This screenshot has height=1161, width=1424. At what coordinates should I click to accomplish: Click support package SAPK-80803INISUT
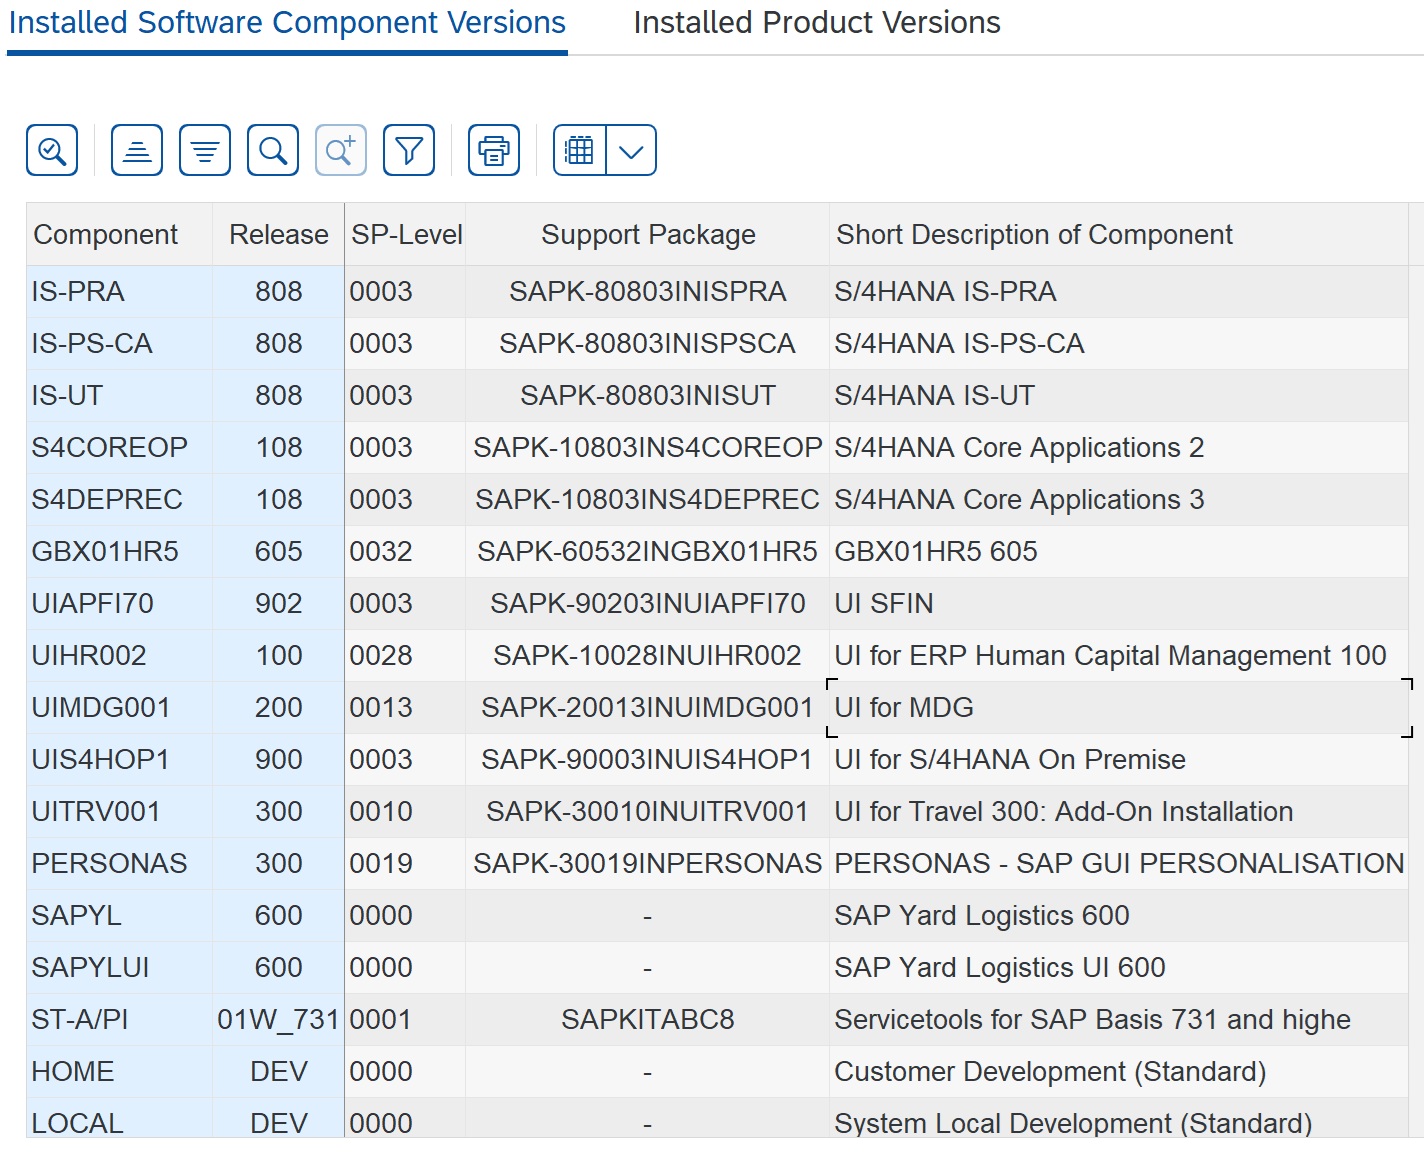(x=648, y=395)
